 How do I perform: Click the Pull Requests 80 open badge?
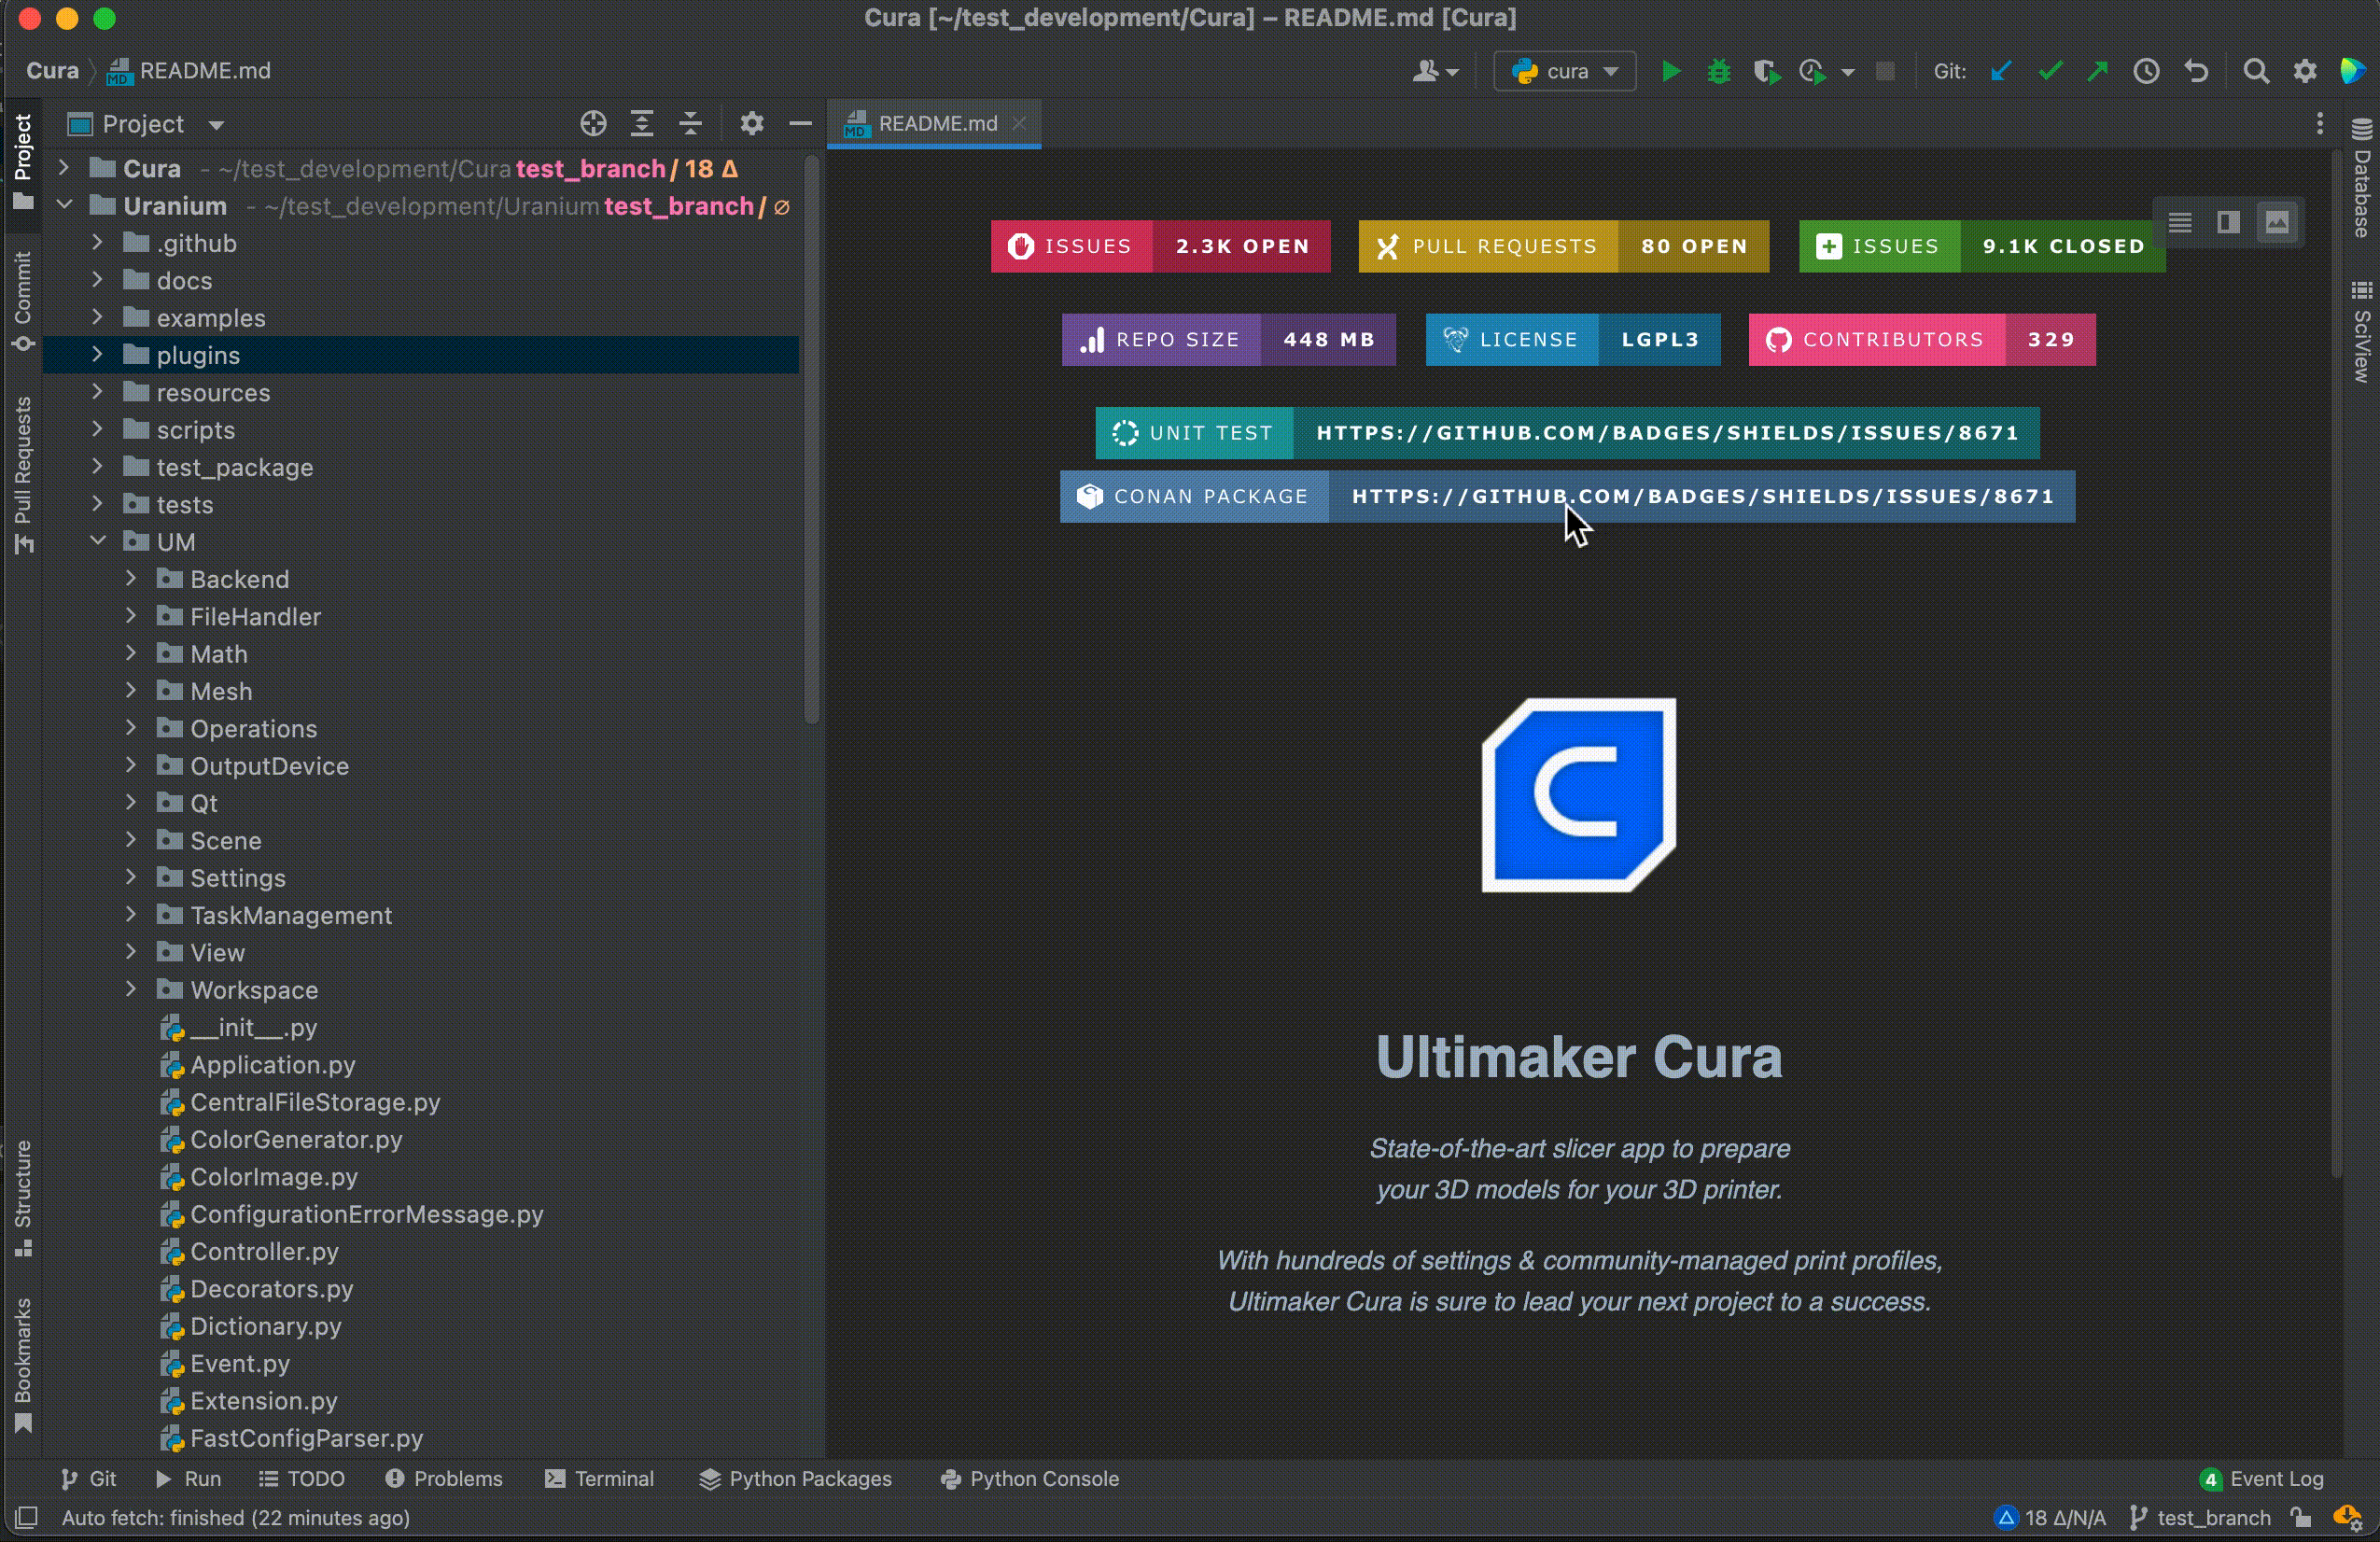pyautogui.click(x=1563, y=246)
